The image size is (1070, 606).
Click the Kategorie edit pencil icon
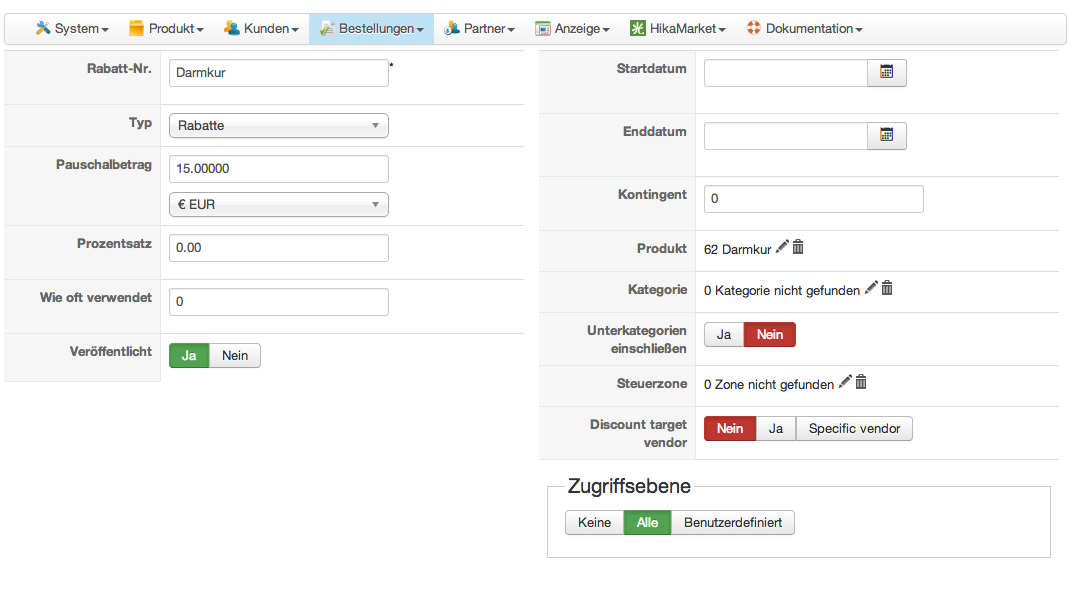871,288
